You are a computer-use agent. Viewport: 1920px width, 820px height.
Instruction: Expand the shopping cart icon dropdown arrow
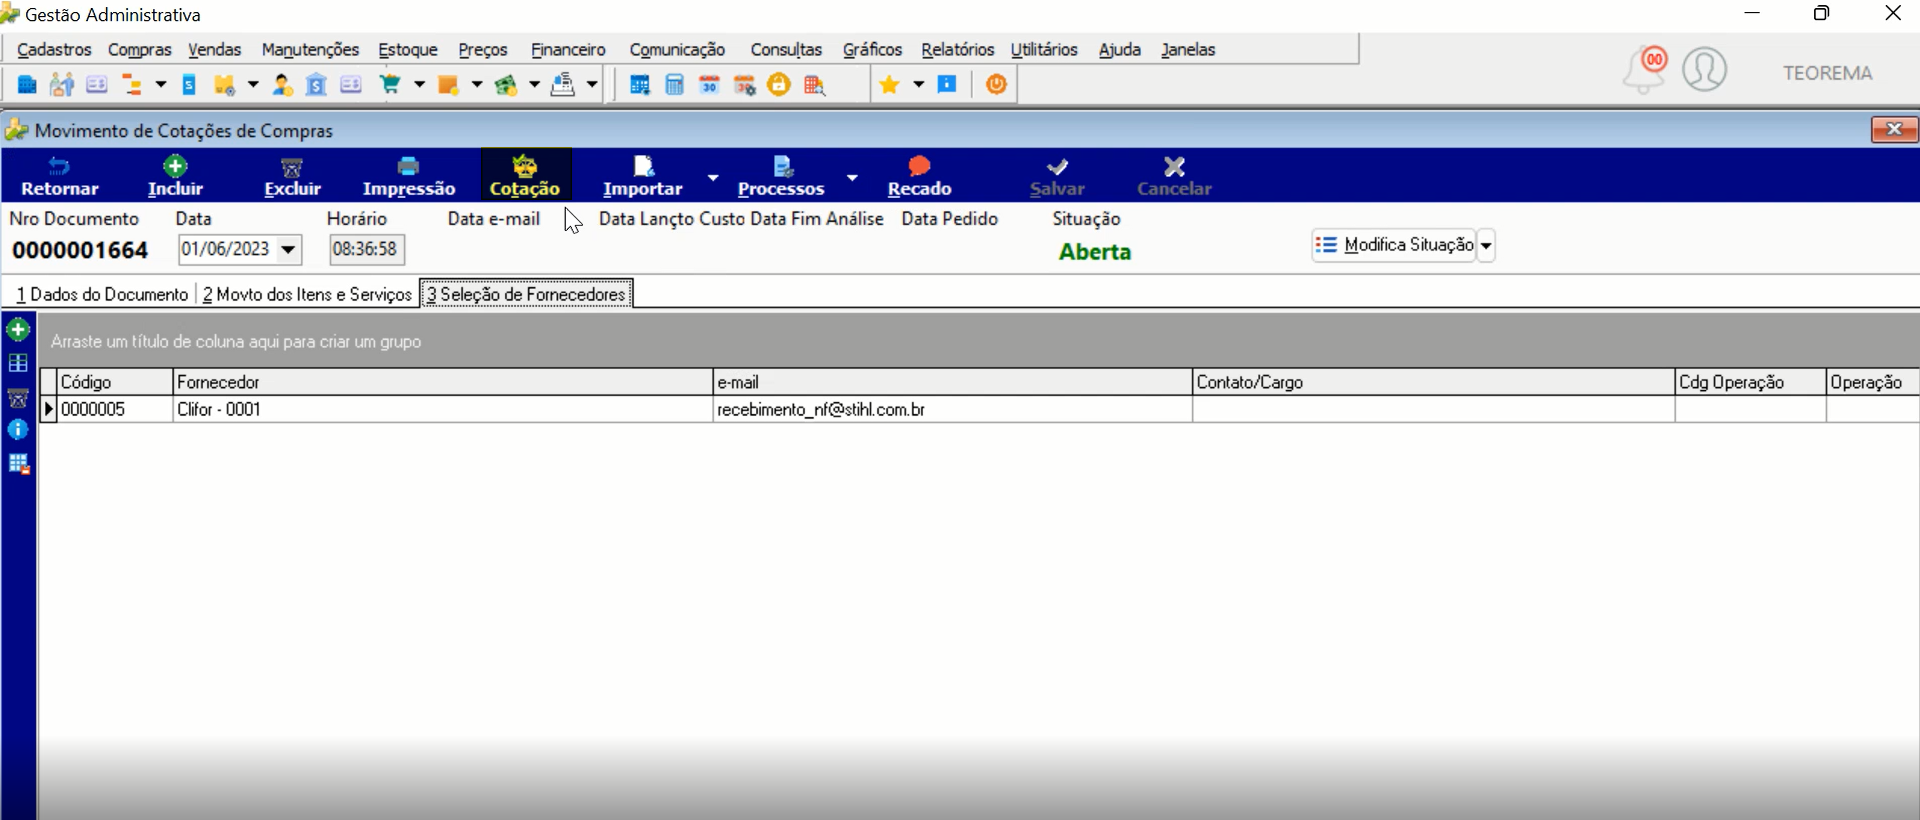419,85
